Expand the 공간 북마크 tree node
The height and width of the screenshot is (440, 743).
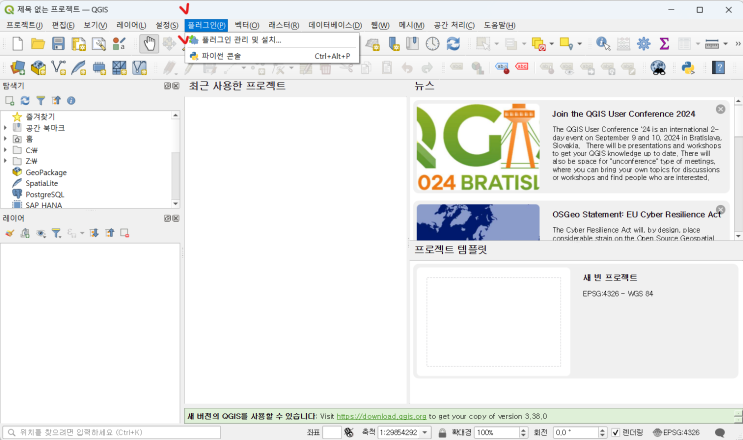[x=5, y=128]
